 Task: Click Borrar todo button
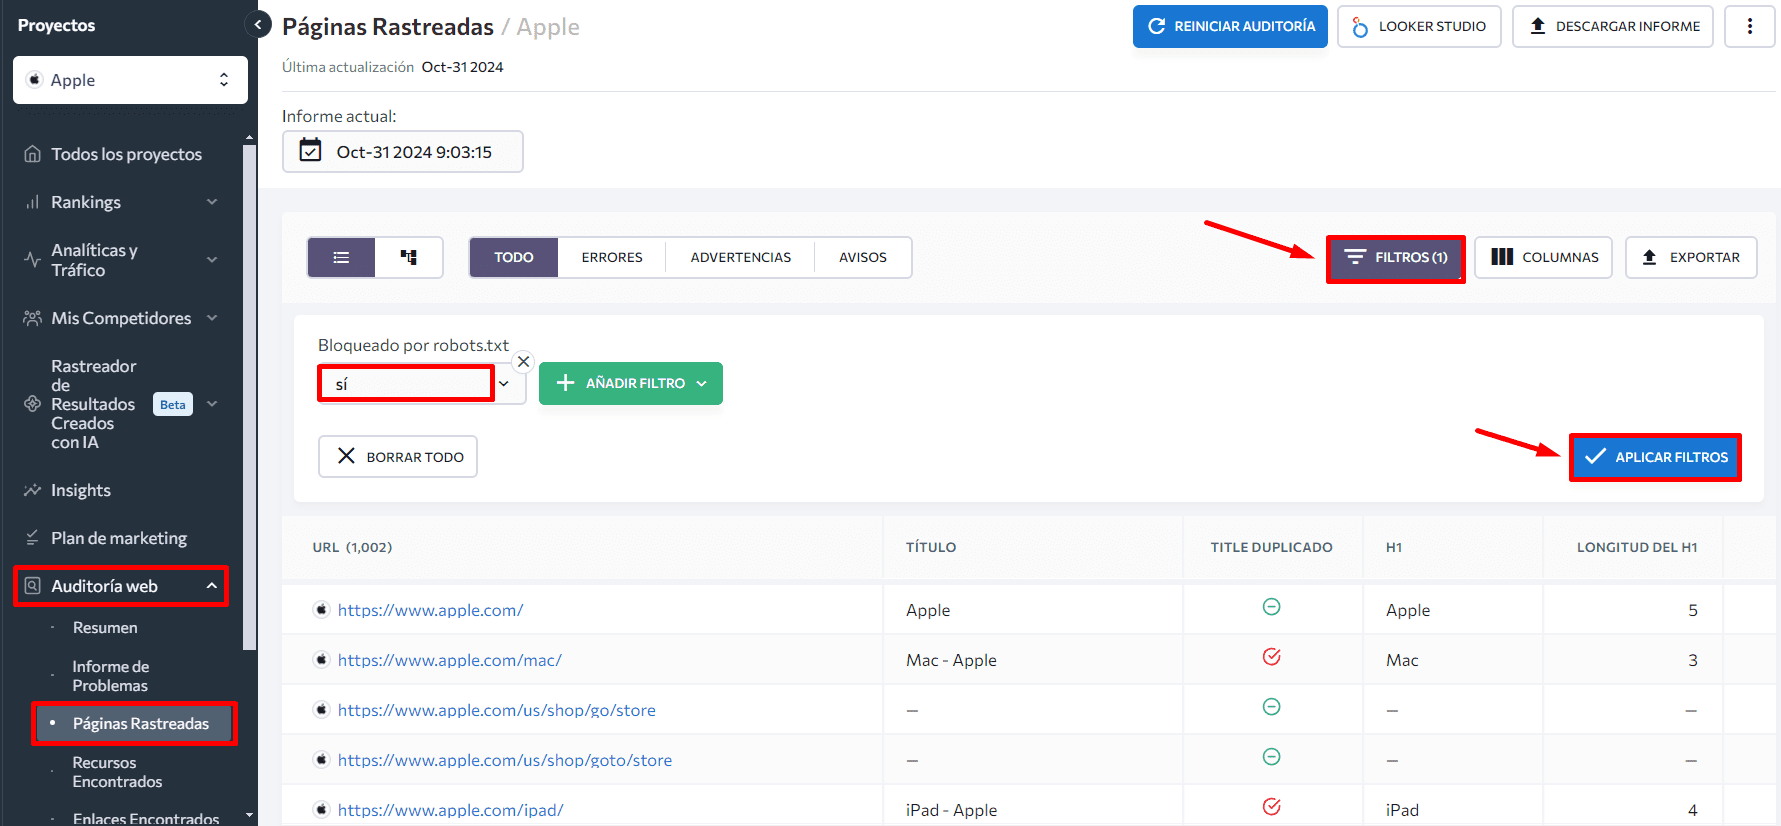pos(398,456)
